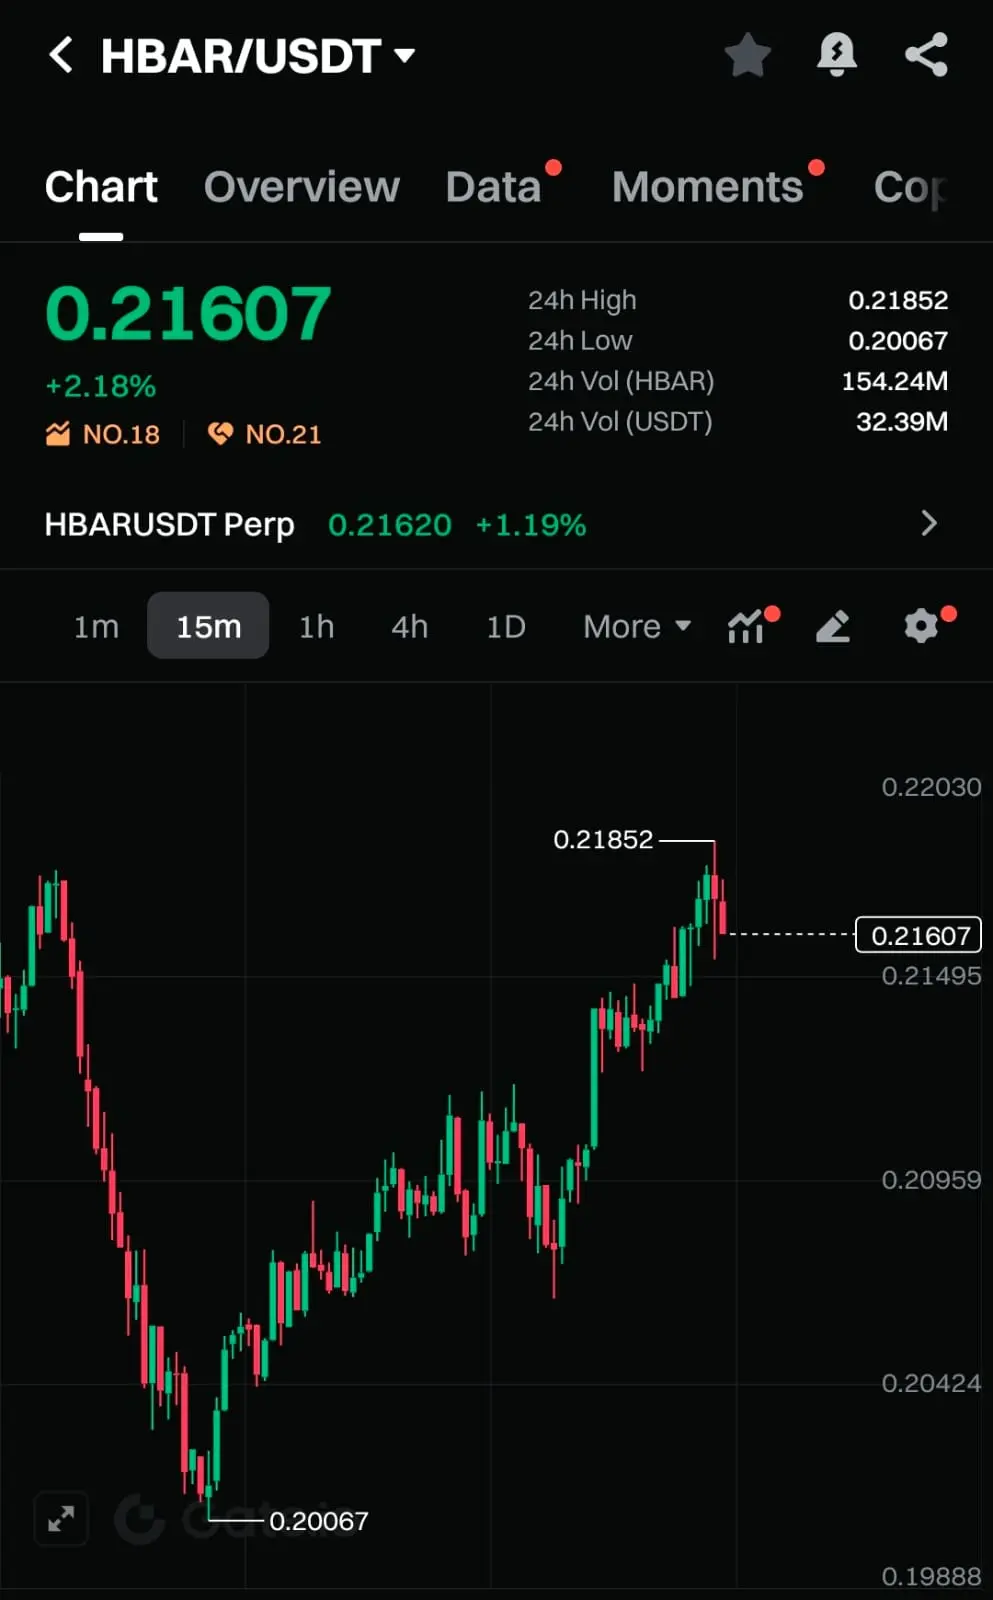993x1600 pixels.
Task: Tap the 0.20424 axis label
Action: (931, 1383)
